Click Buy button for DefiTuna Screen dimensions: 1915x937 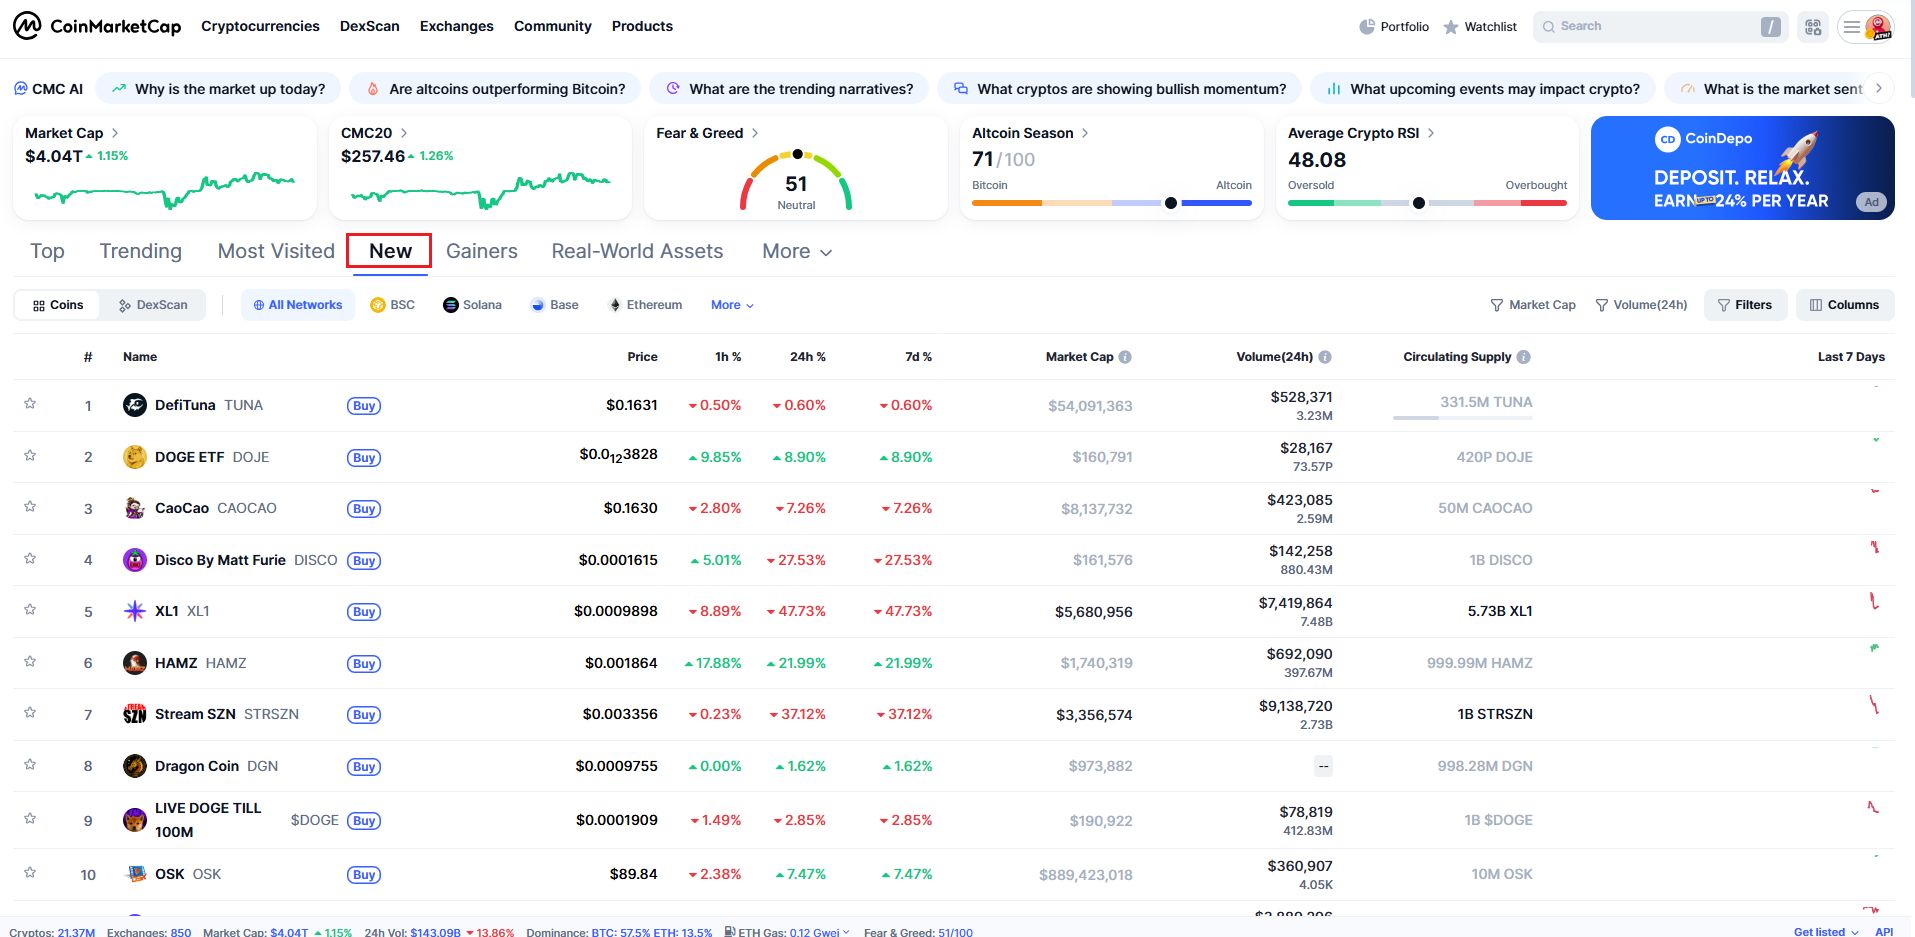click(x=364, y=406)
